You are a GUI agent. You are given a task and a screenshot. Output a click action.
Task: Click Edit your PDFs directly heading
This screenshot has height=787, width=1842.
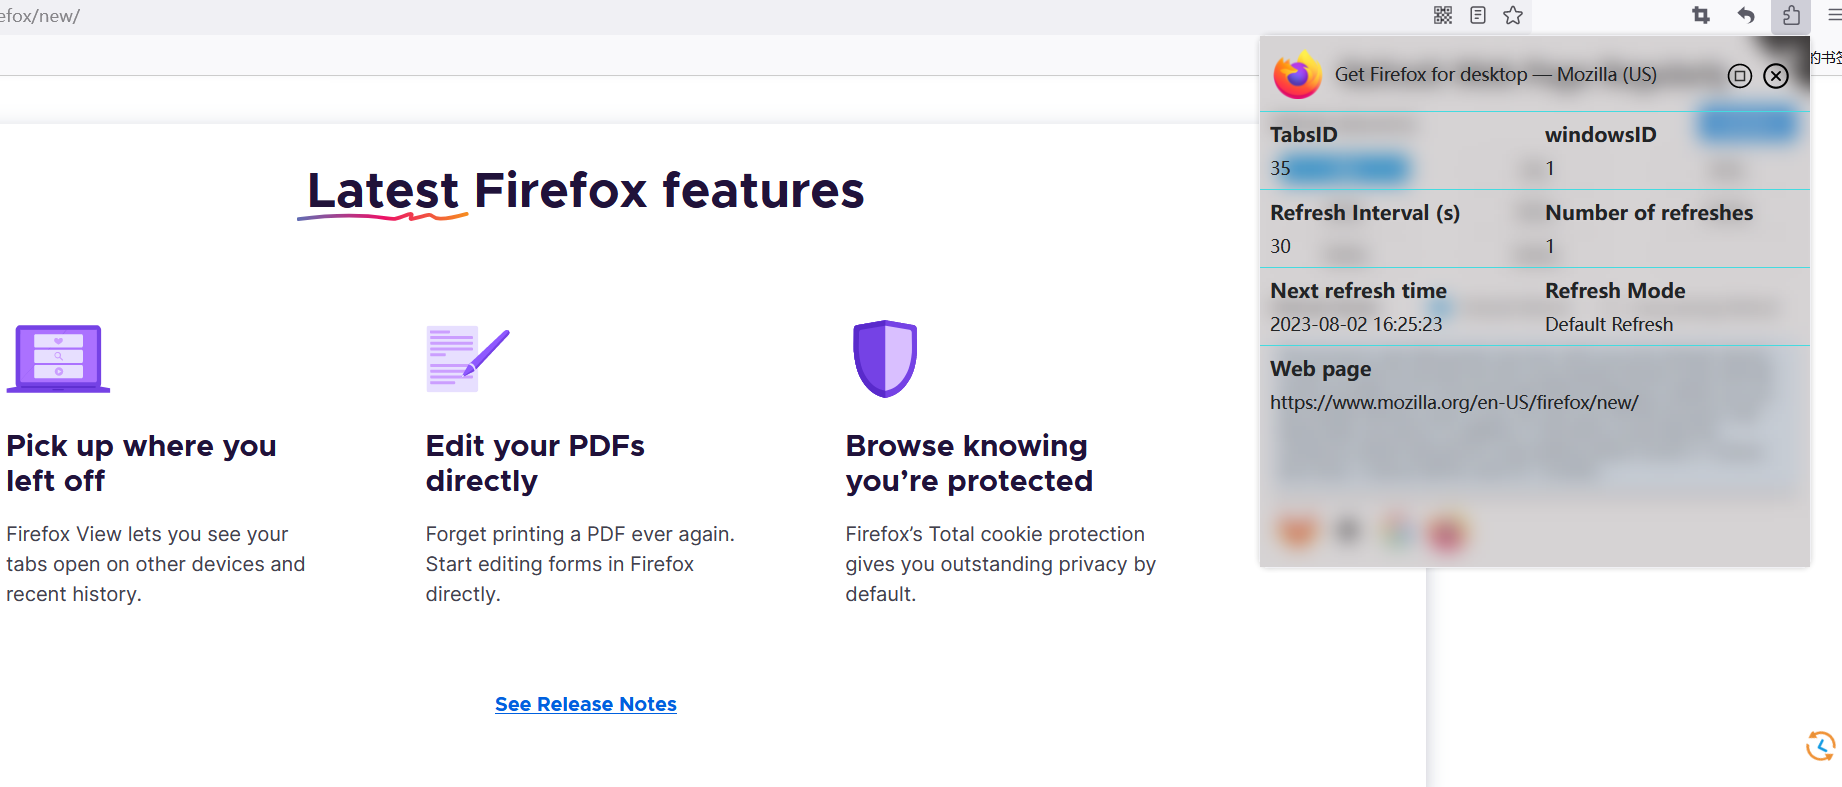(x=535, y=463)
